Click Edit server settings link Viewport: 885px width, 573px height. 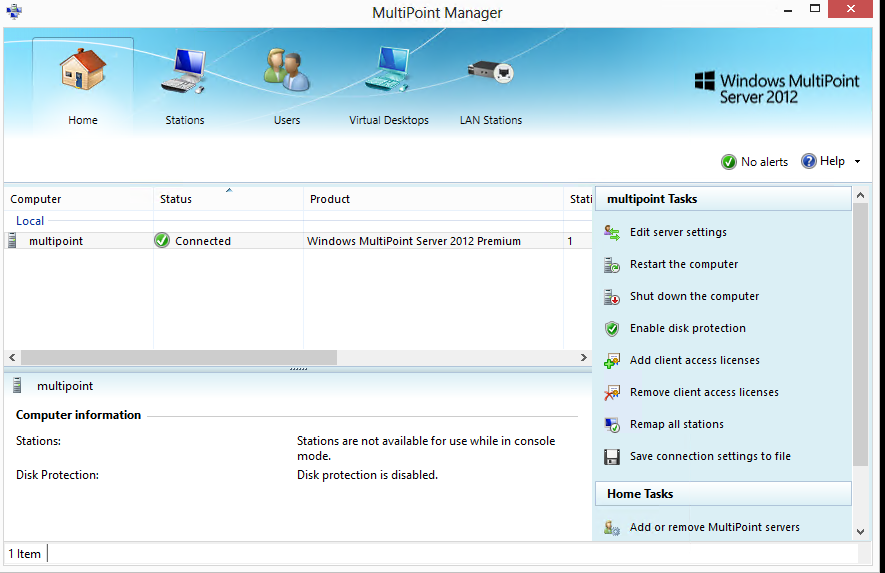(678, 232)
